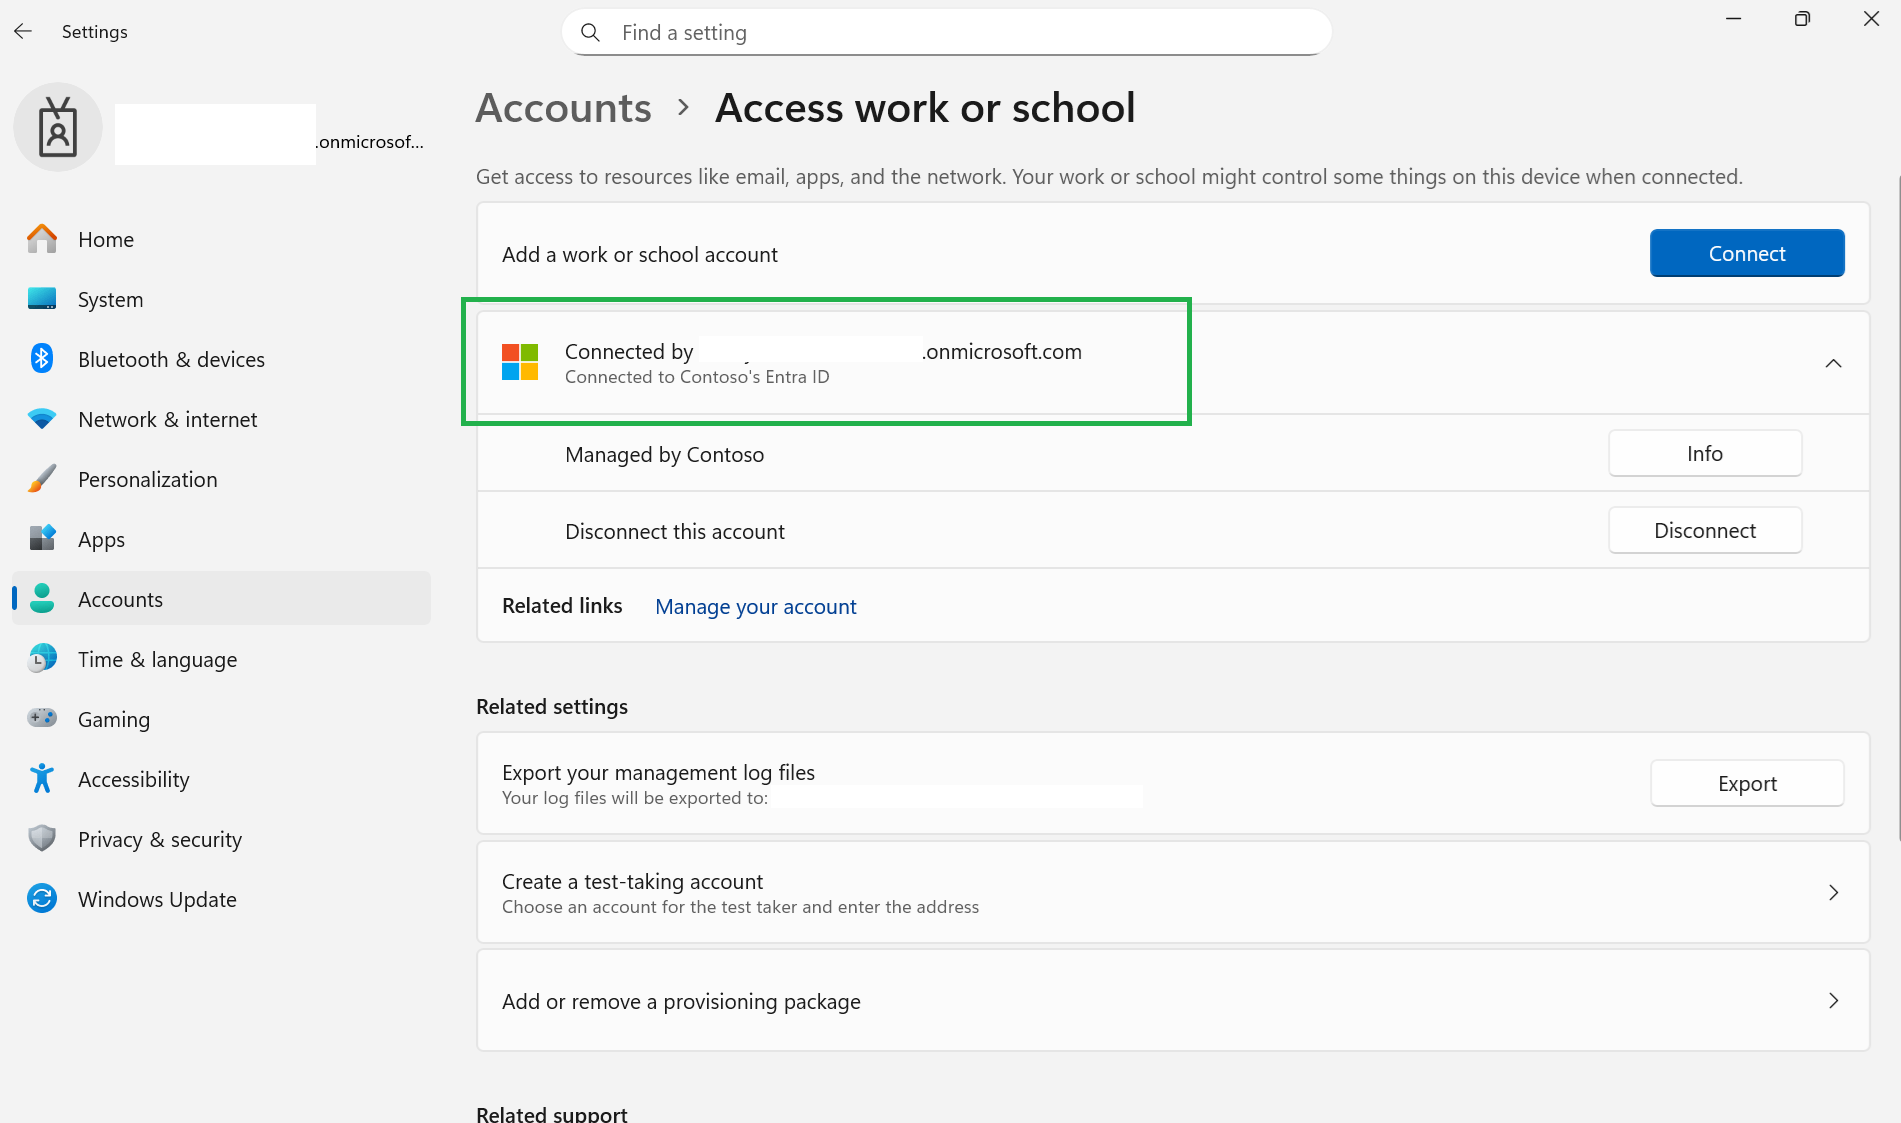Click the search magnifier icon
Viewport: 1901px width, 1123px height.
pyautogui.click(x=591, y=33)
